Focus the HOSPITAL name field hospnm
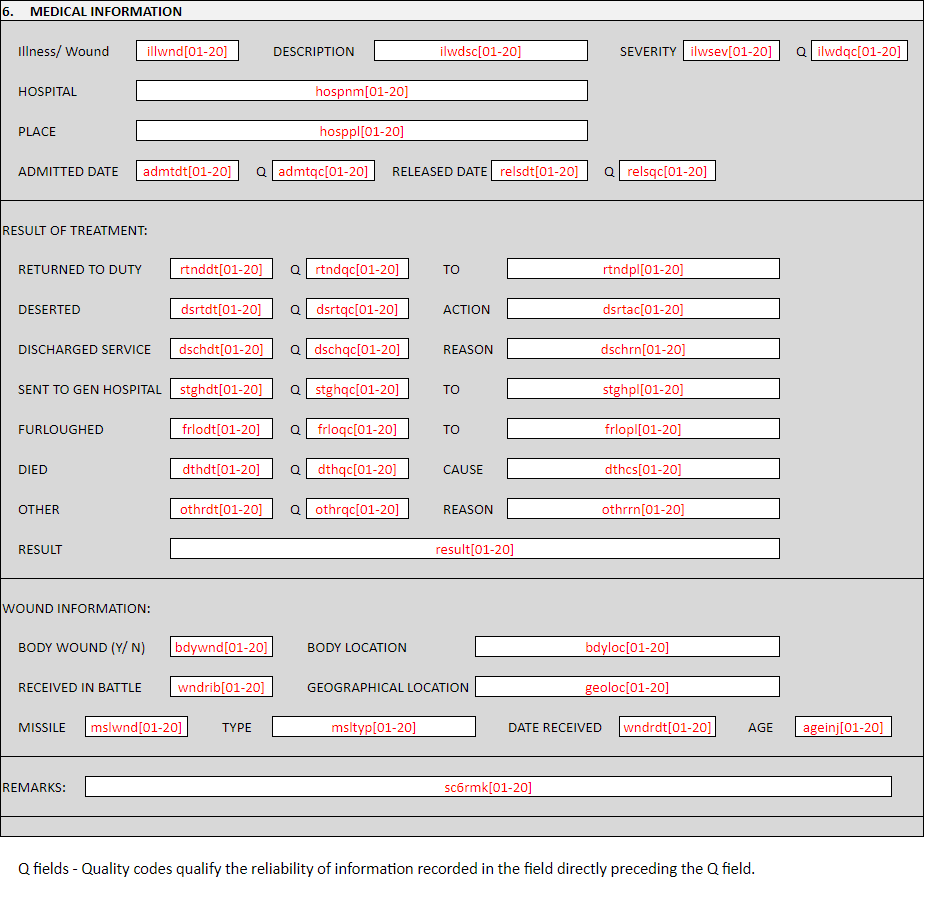 (x=361, y=91)
